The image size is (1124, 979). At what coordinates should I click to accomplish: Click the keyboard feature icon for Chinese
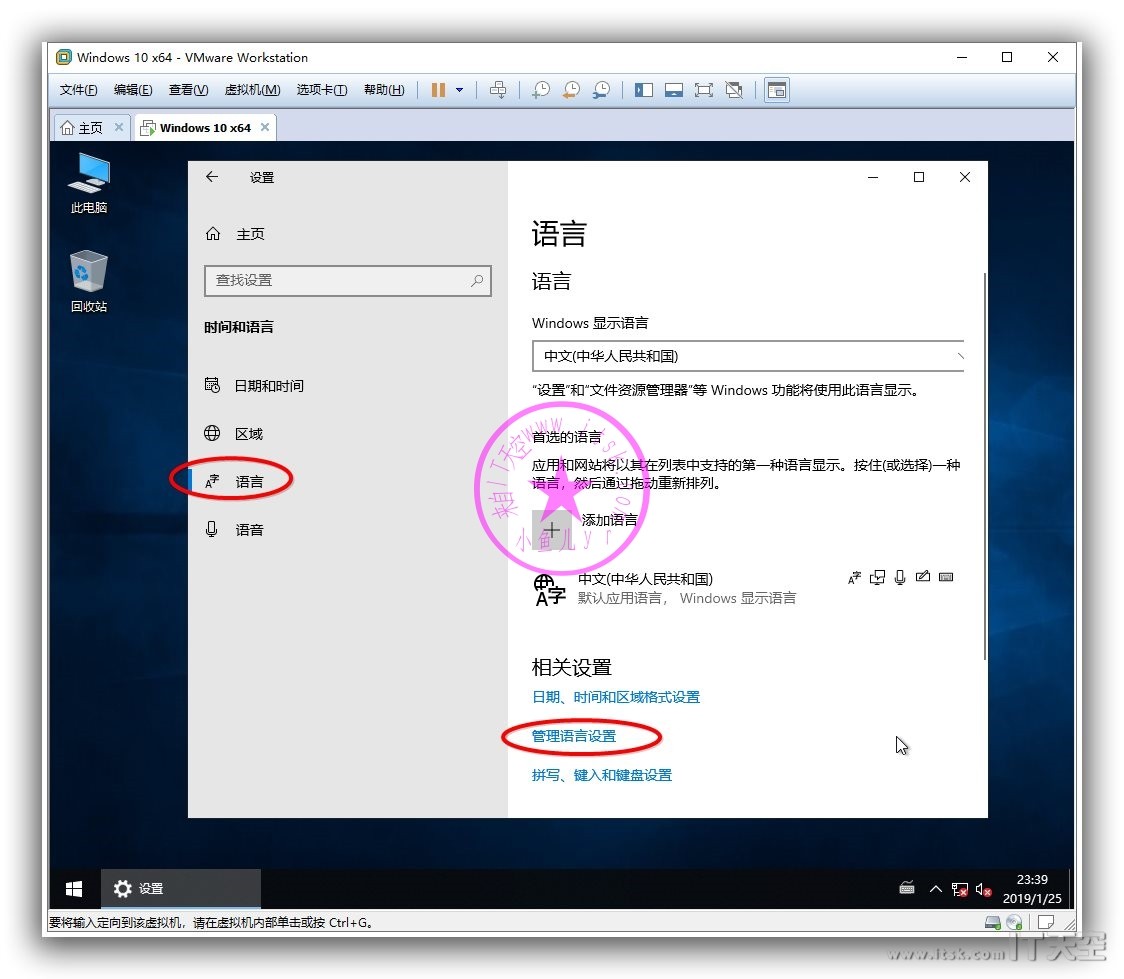coord(946,577)
